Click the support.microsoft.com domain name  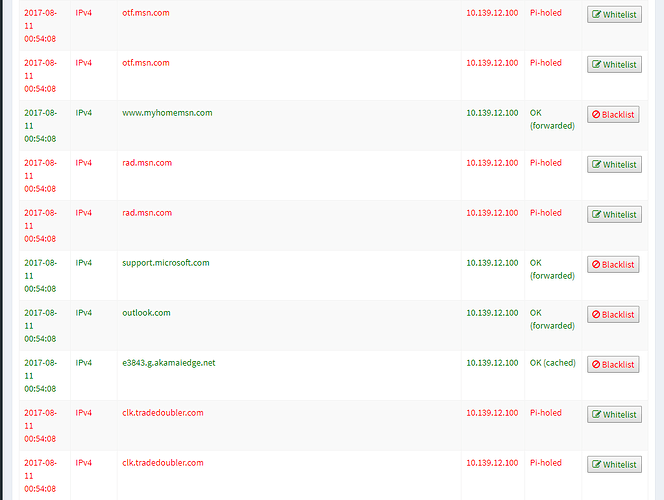[x=165, y=263]
